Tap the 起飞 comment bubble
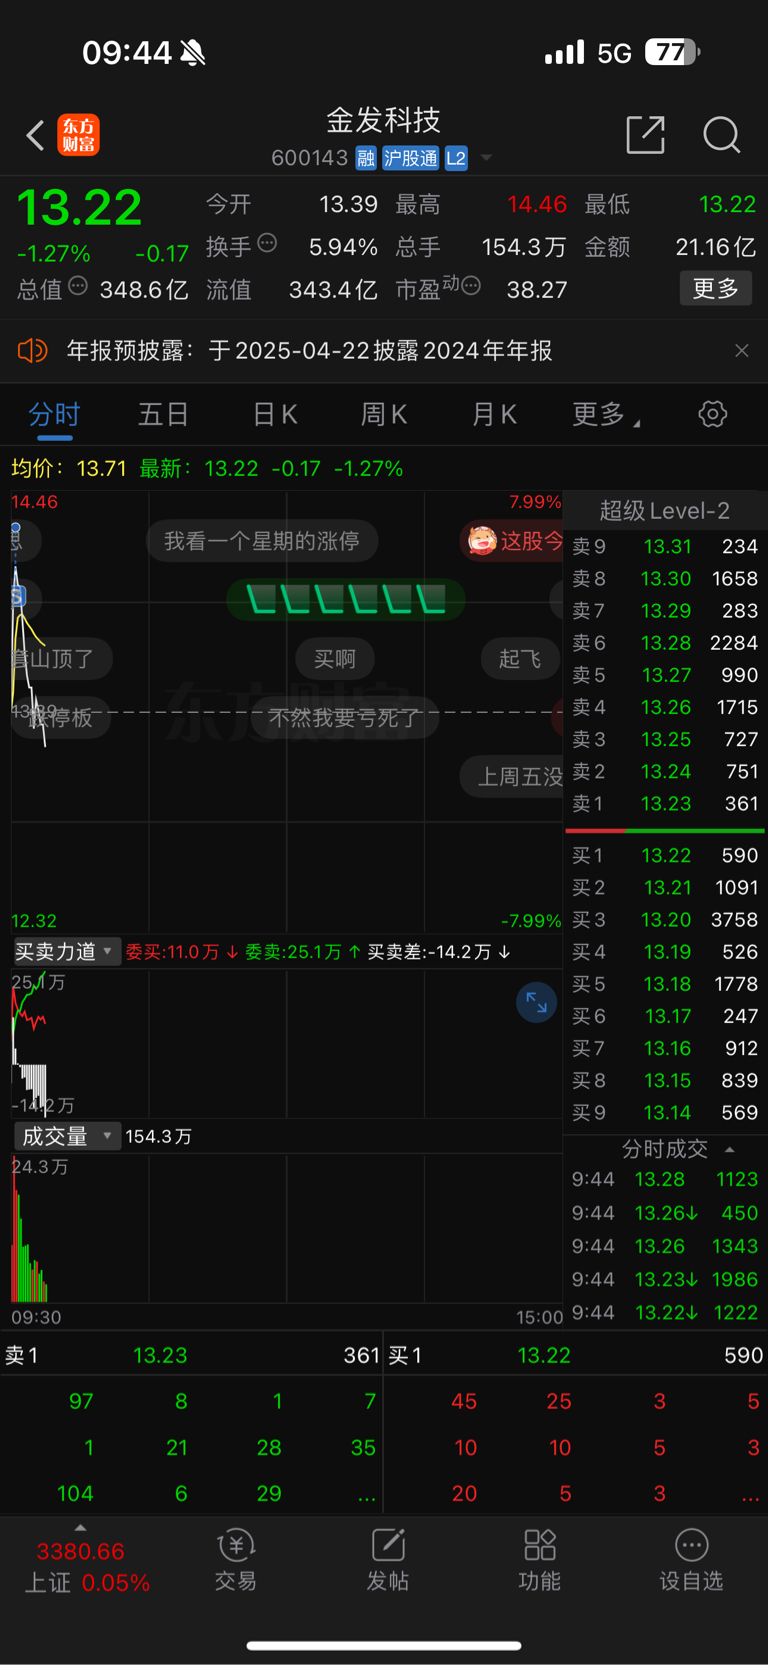This screenshot has height=1665, width=768. (x=519, y=659)
